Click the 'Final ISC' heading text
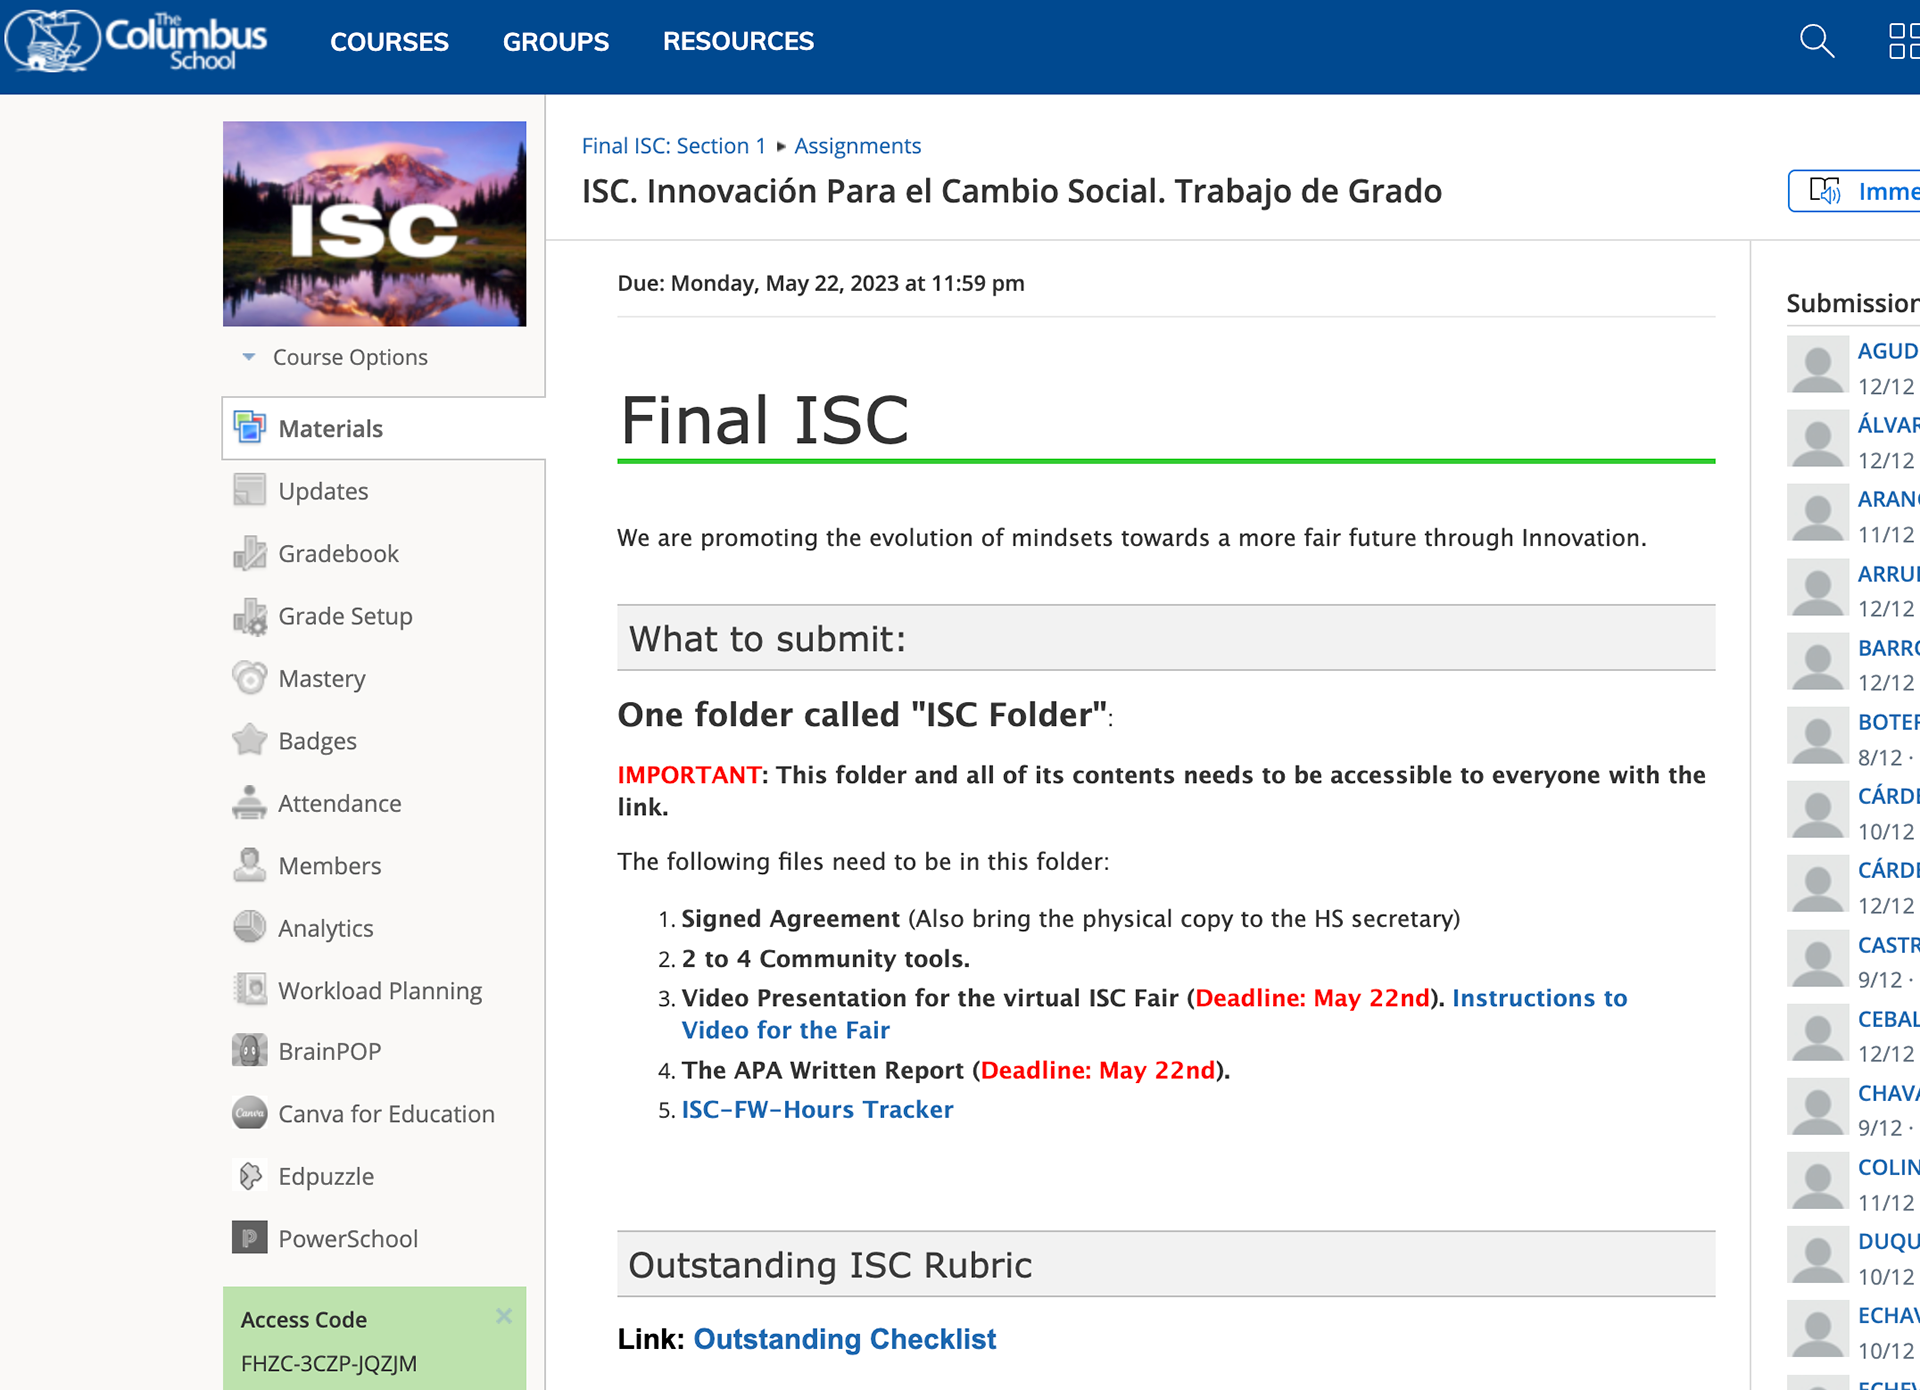 click(764, 420)
